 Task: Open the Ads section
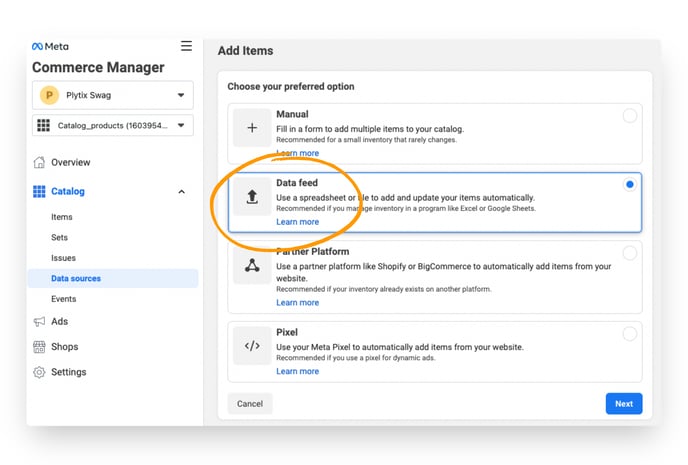click(60, 322)
